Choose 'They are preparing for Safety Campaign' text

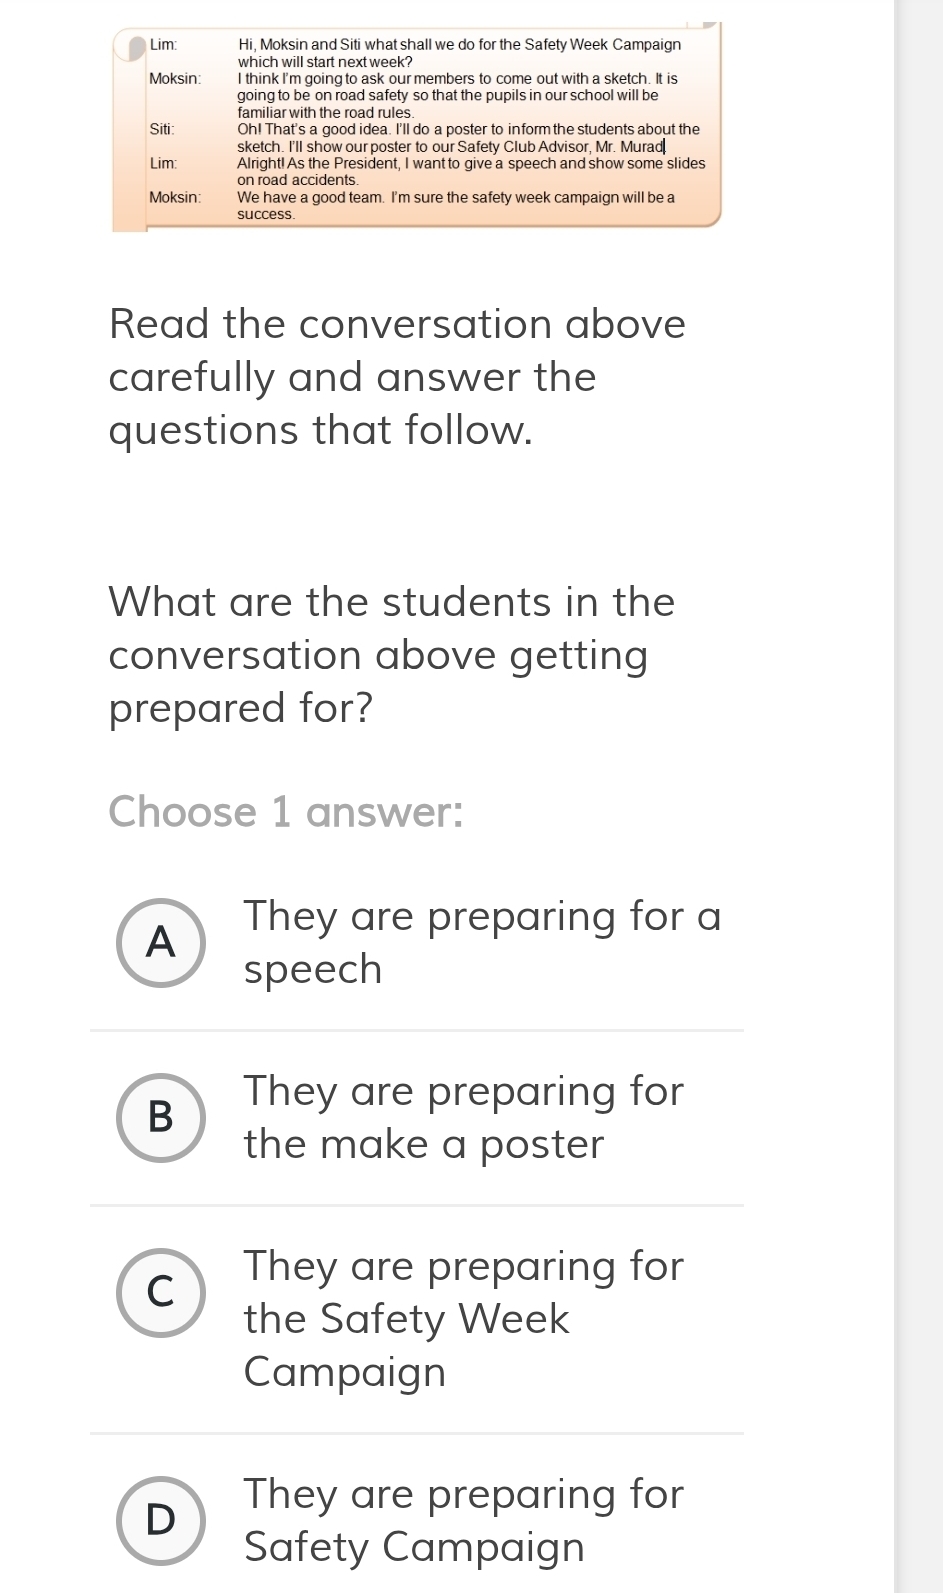point(464,1520)
